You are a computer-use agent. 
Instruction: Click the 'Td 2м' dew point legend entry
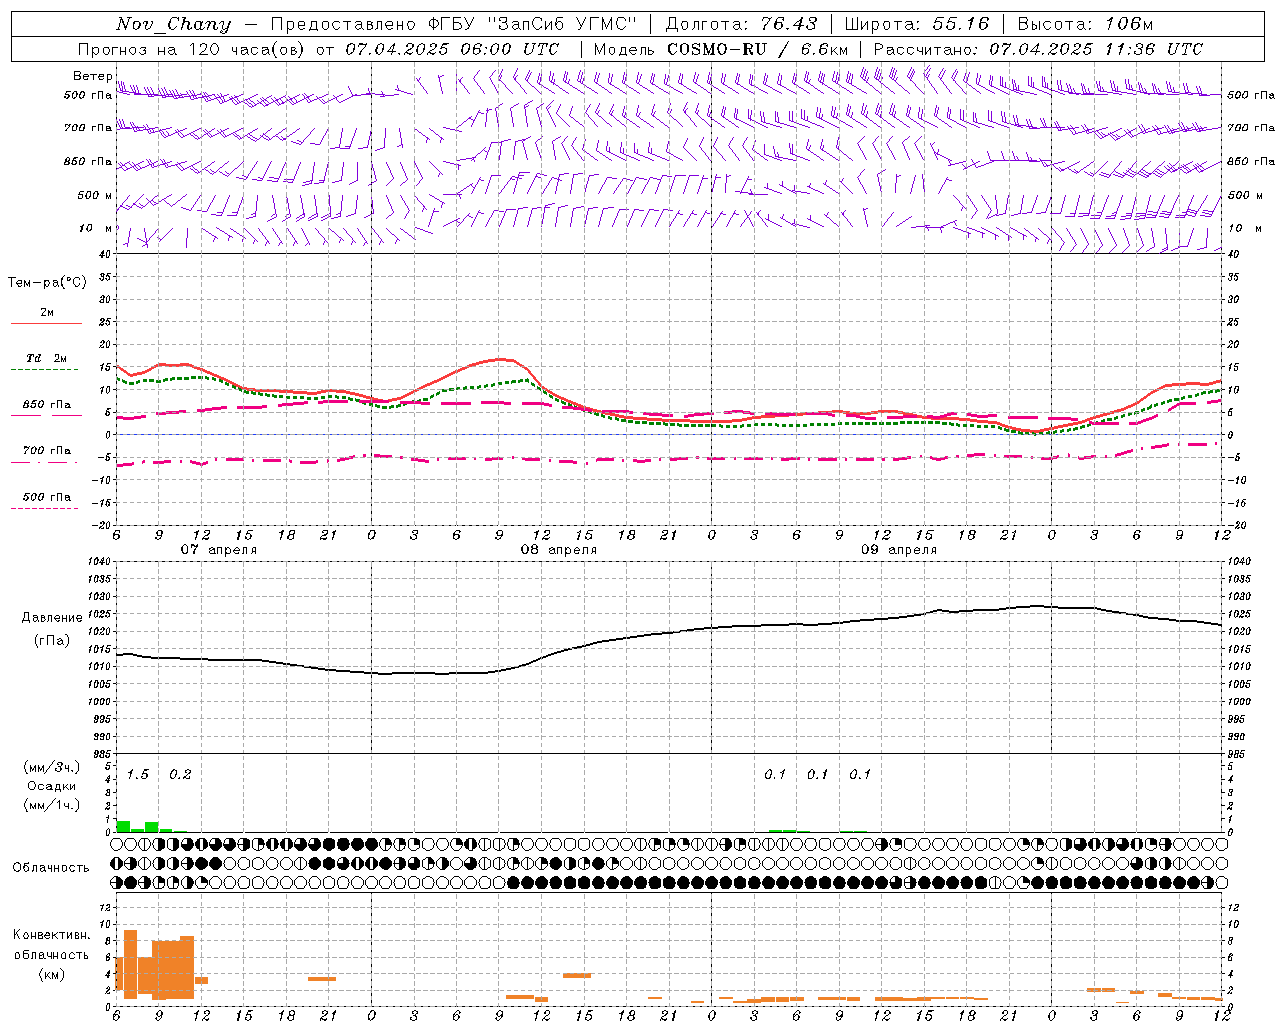coord(46,358)
